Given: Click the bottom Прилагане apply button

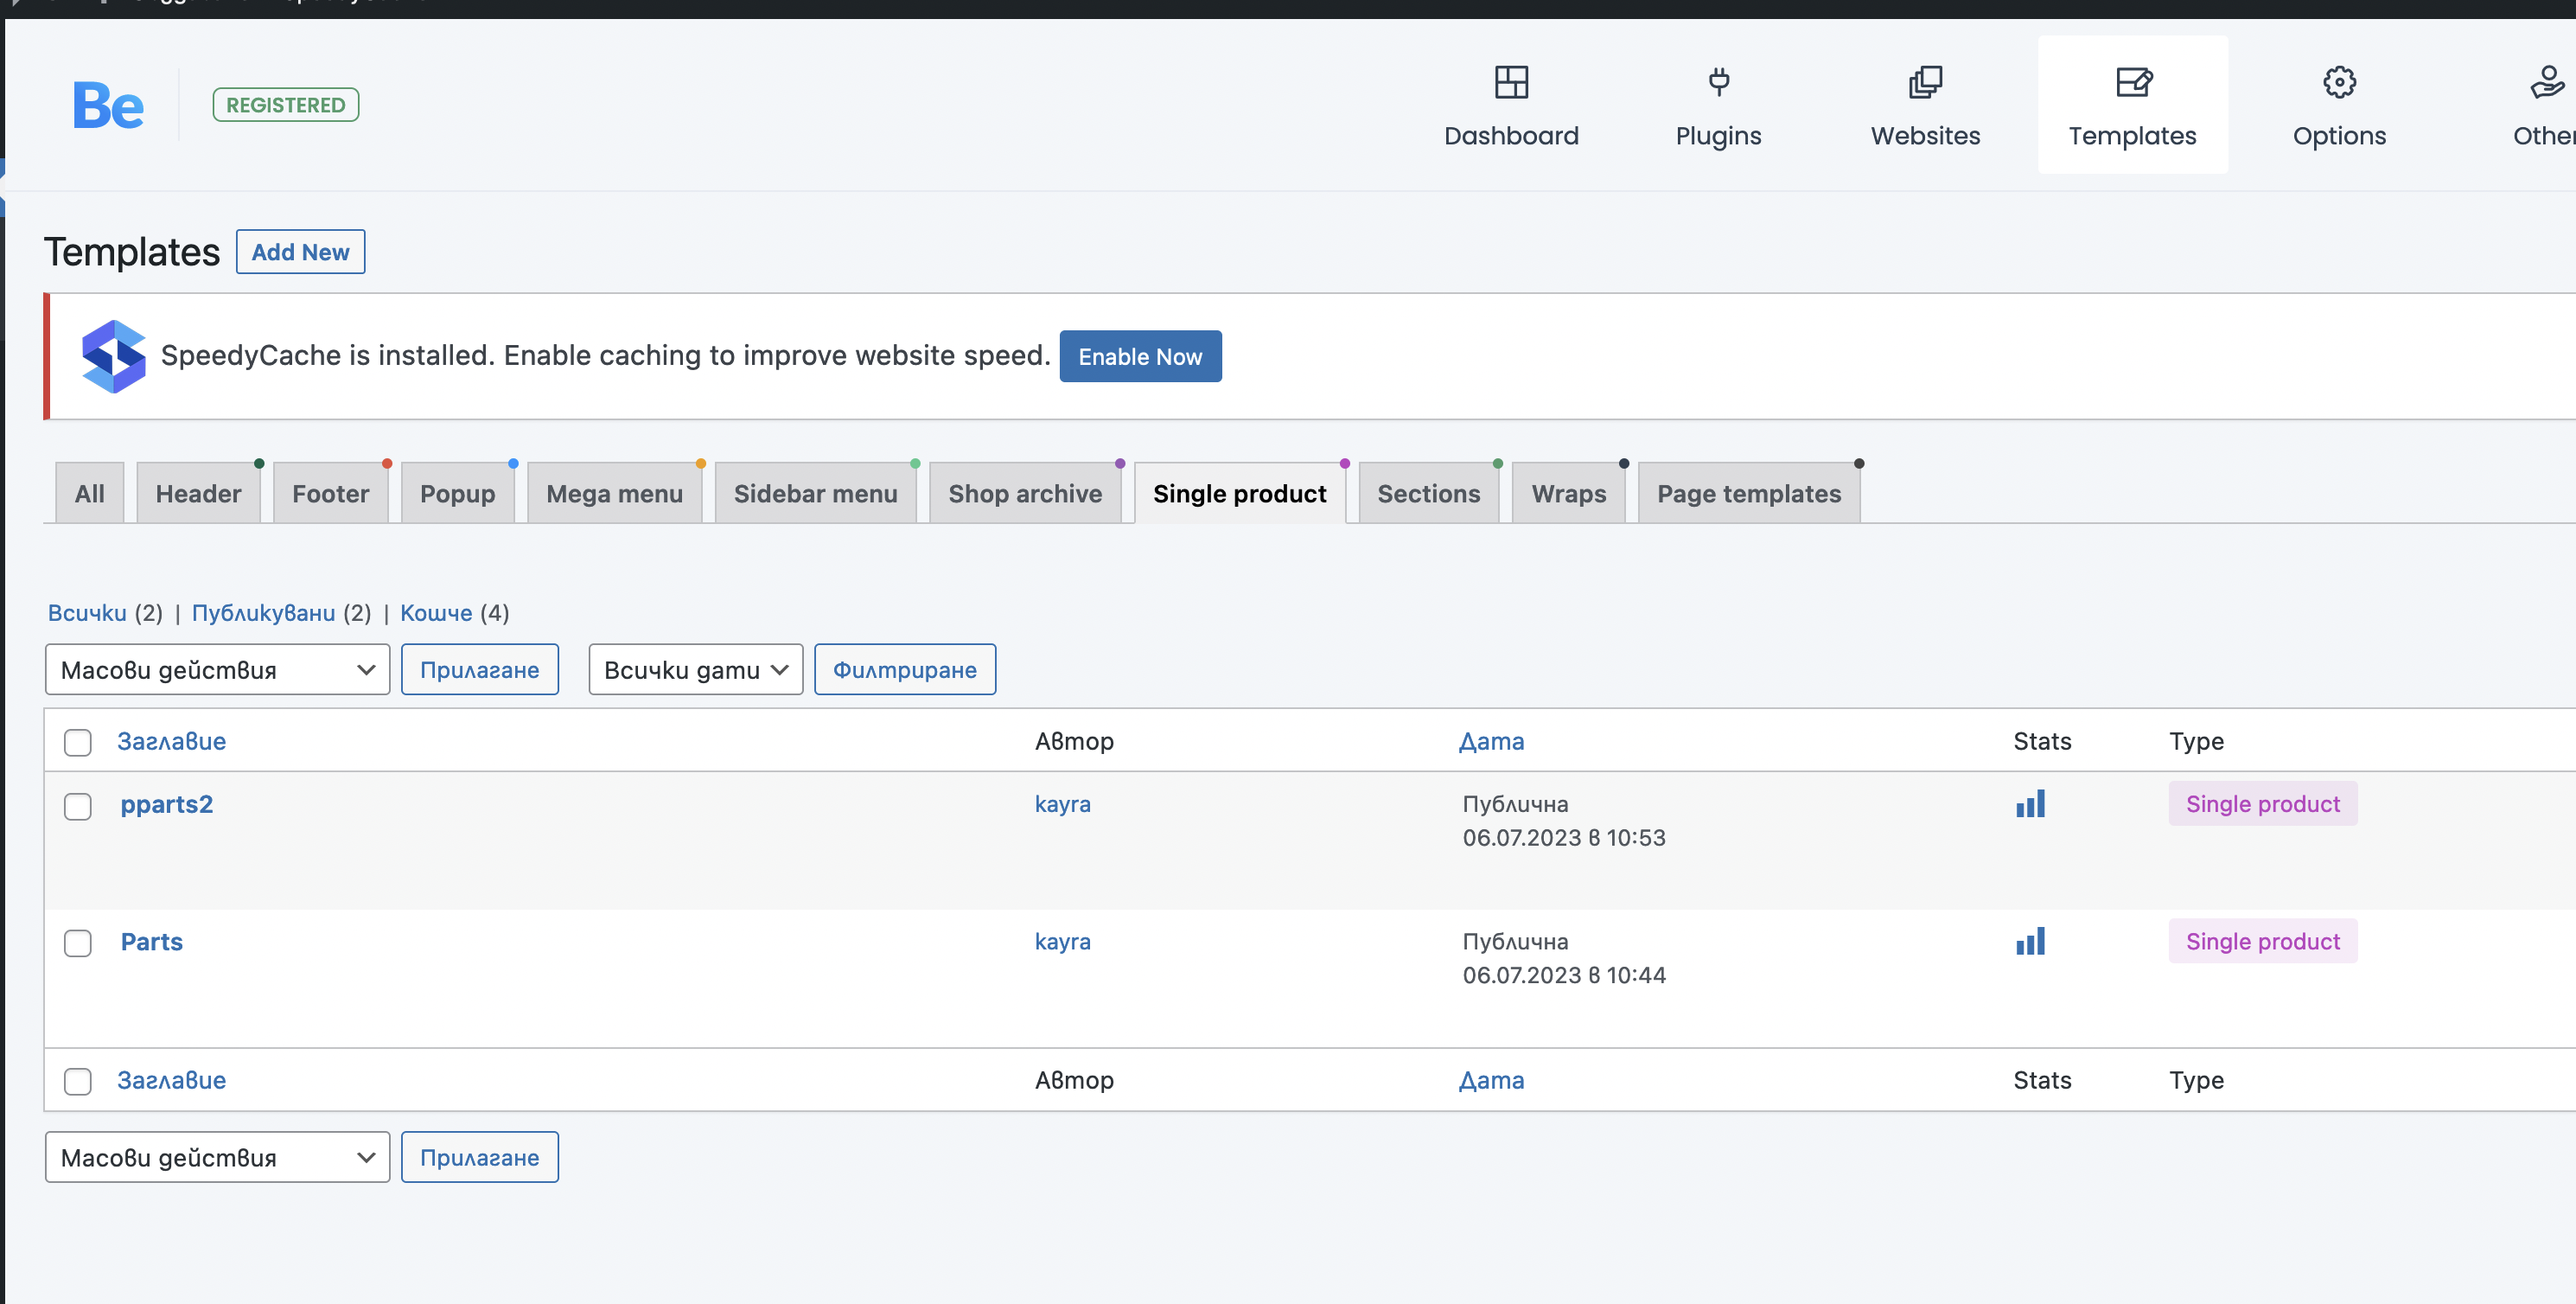Looking at the screenshot, I should 479,1157.
